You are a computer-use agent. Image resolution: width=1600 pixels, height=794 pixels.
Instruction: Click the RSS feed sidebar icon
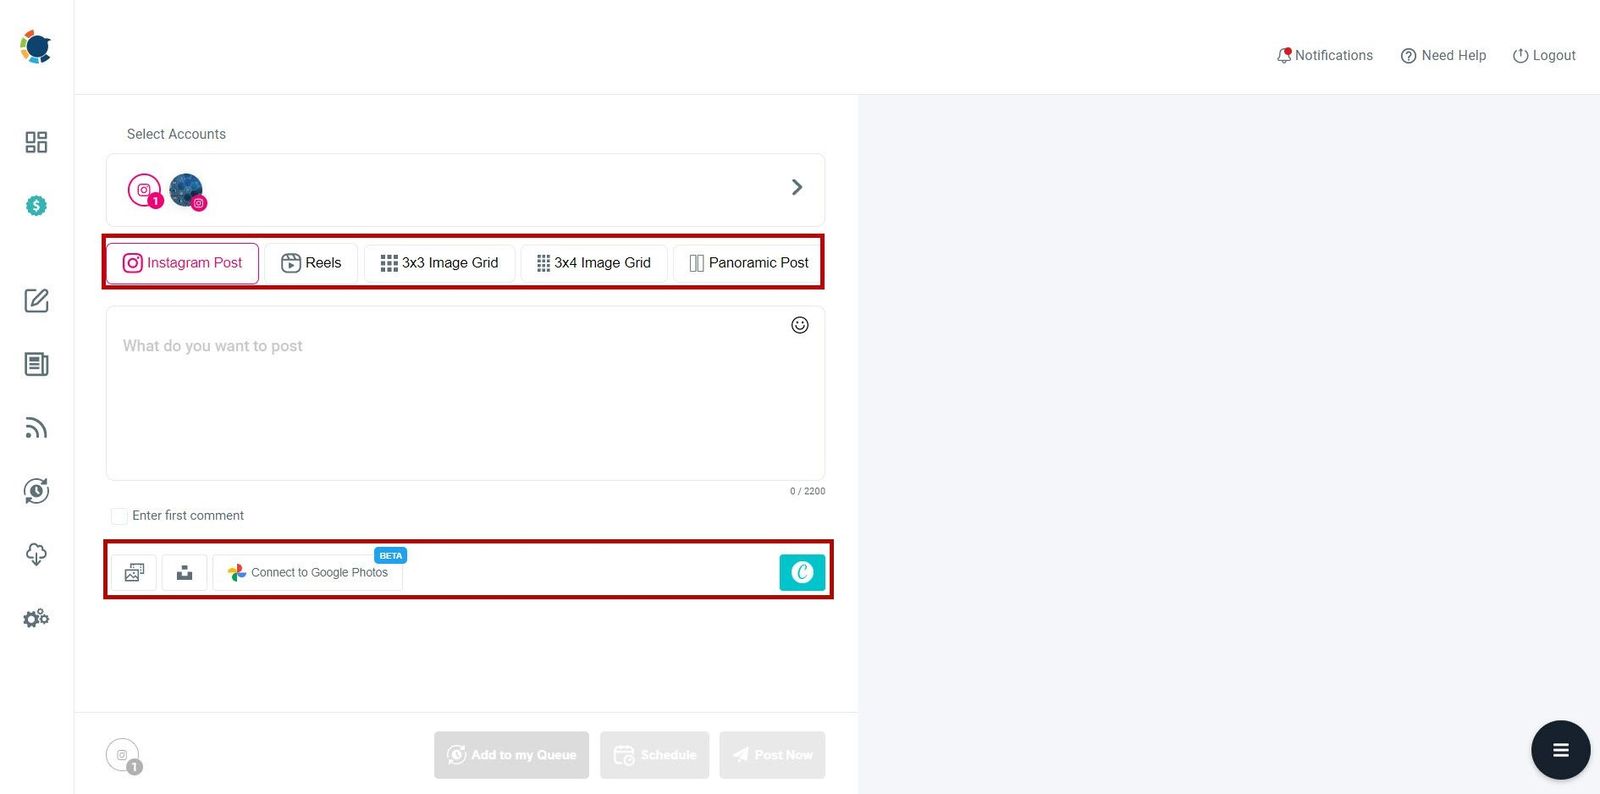[x=36, y=428]
